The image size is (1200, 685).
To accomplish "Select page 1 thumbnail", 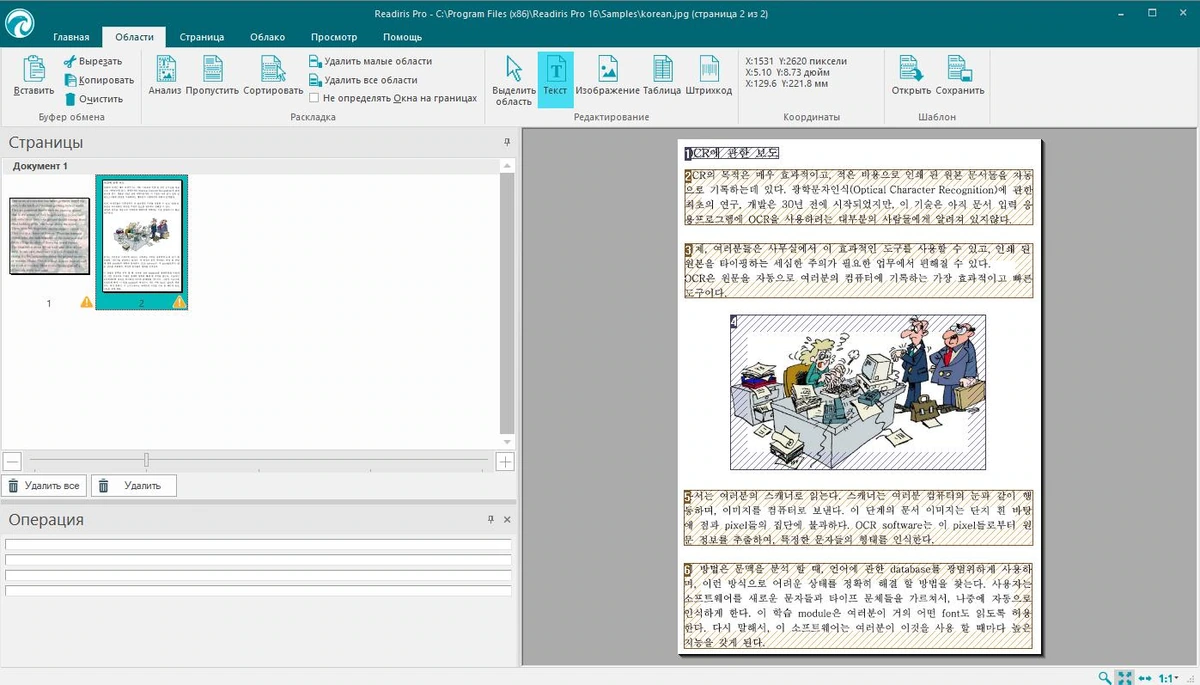I will tap(49, 236).
